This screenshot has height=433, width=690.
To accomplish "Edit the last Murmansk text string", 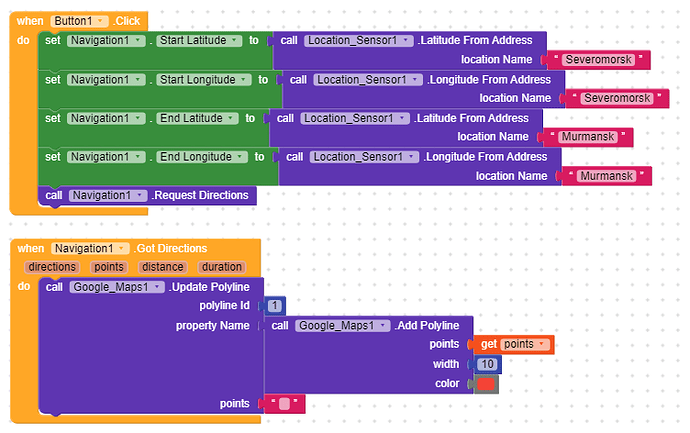I will tap(607, 176).
